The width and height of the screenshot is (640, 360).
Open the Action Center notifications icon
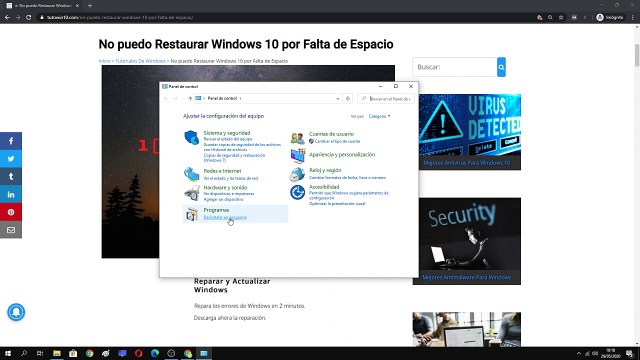pyautogui.click(x=630, y=353)
